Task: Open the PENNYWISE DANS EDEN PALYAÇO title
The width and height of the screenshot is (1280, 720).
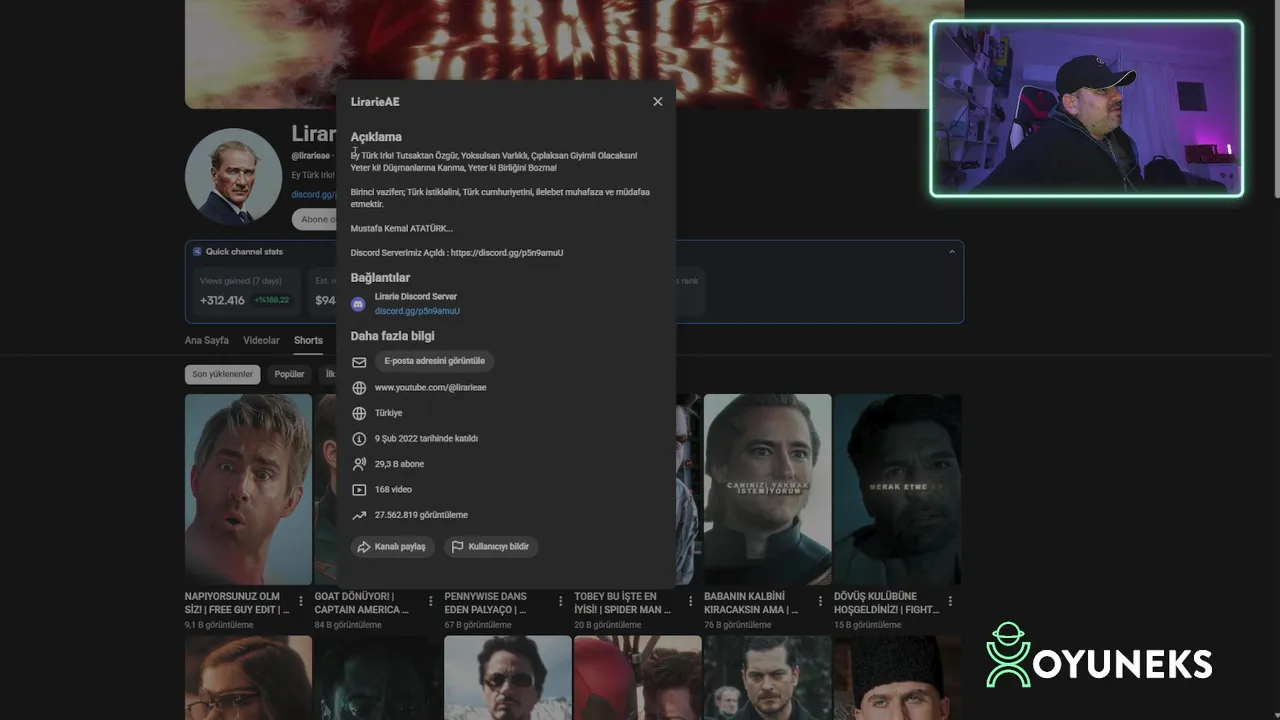Action: click(x=486, y=603)
